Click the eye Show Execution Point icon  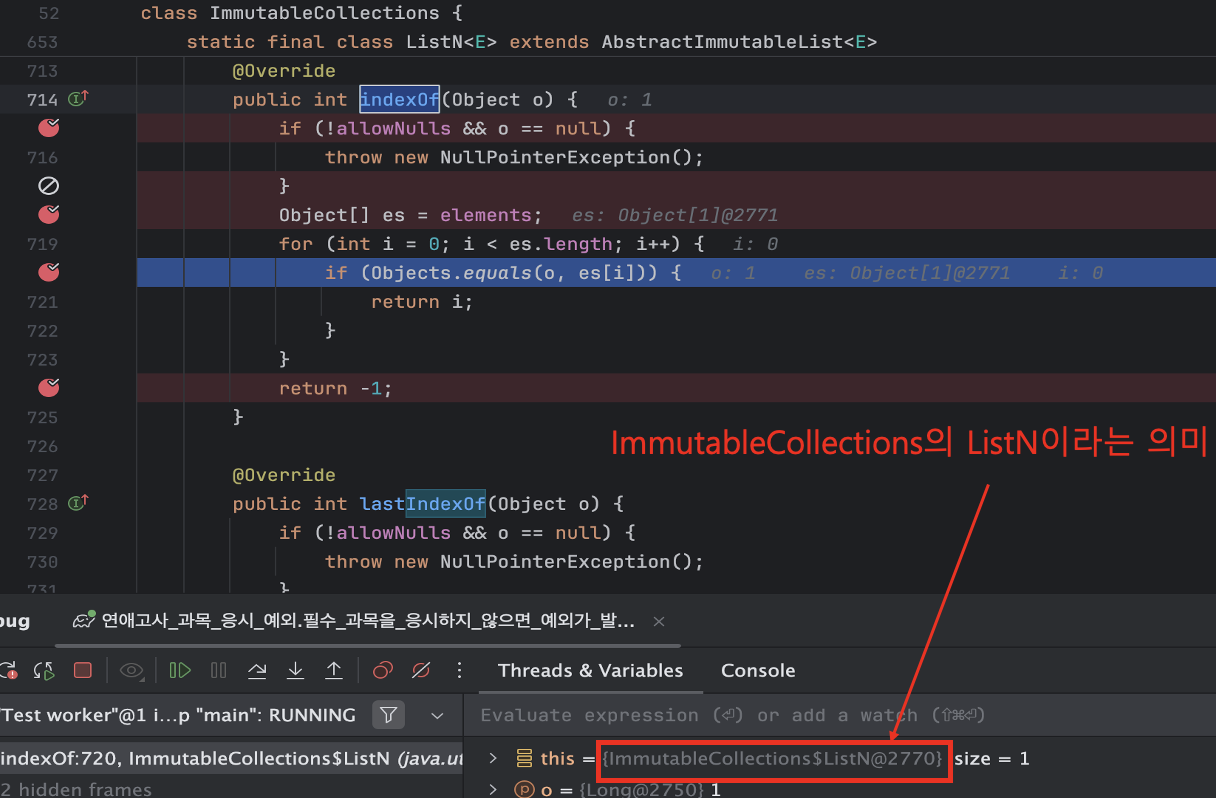131,670
